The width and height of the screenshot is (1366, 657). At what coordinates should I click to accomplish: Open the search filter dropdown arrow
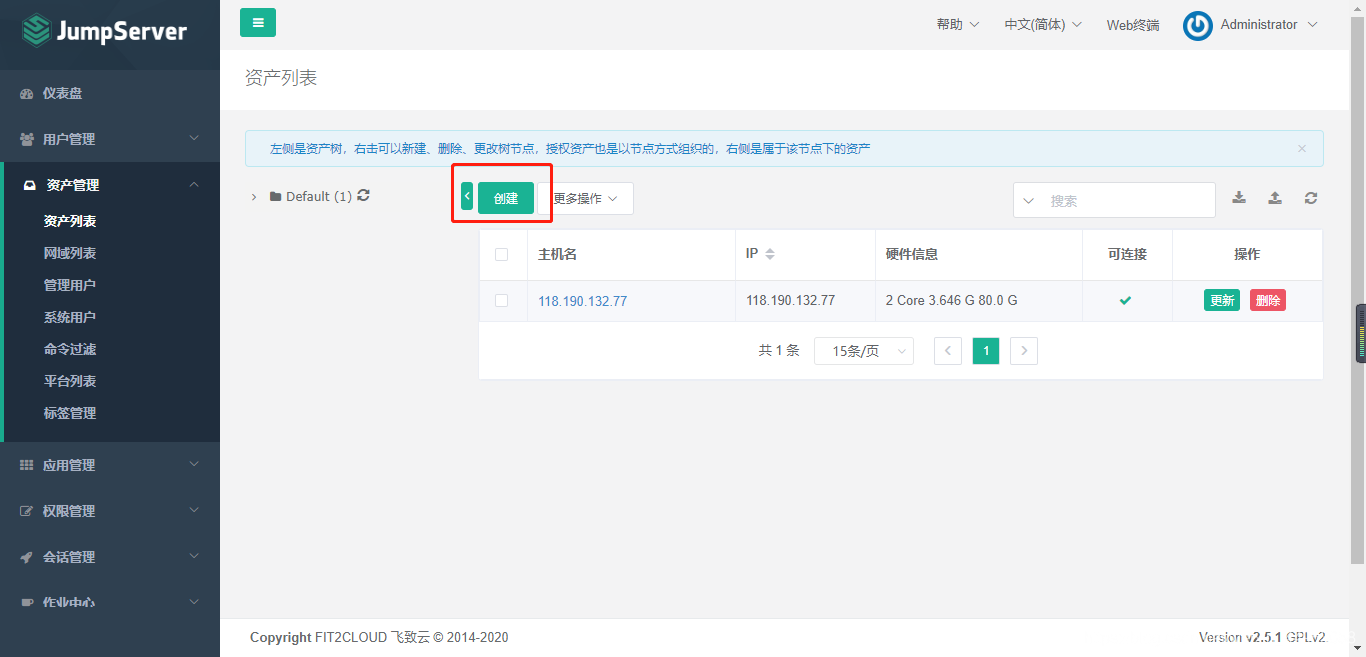1029,201
